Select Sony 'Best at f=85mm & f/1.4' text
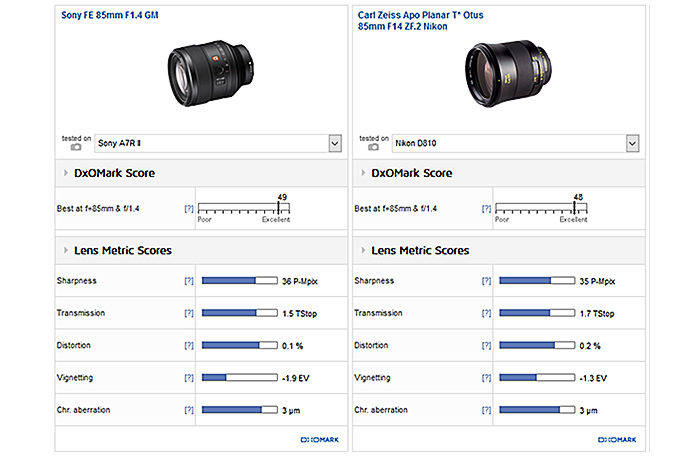700x457 pixels. coord(98,208)
